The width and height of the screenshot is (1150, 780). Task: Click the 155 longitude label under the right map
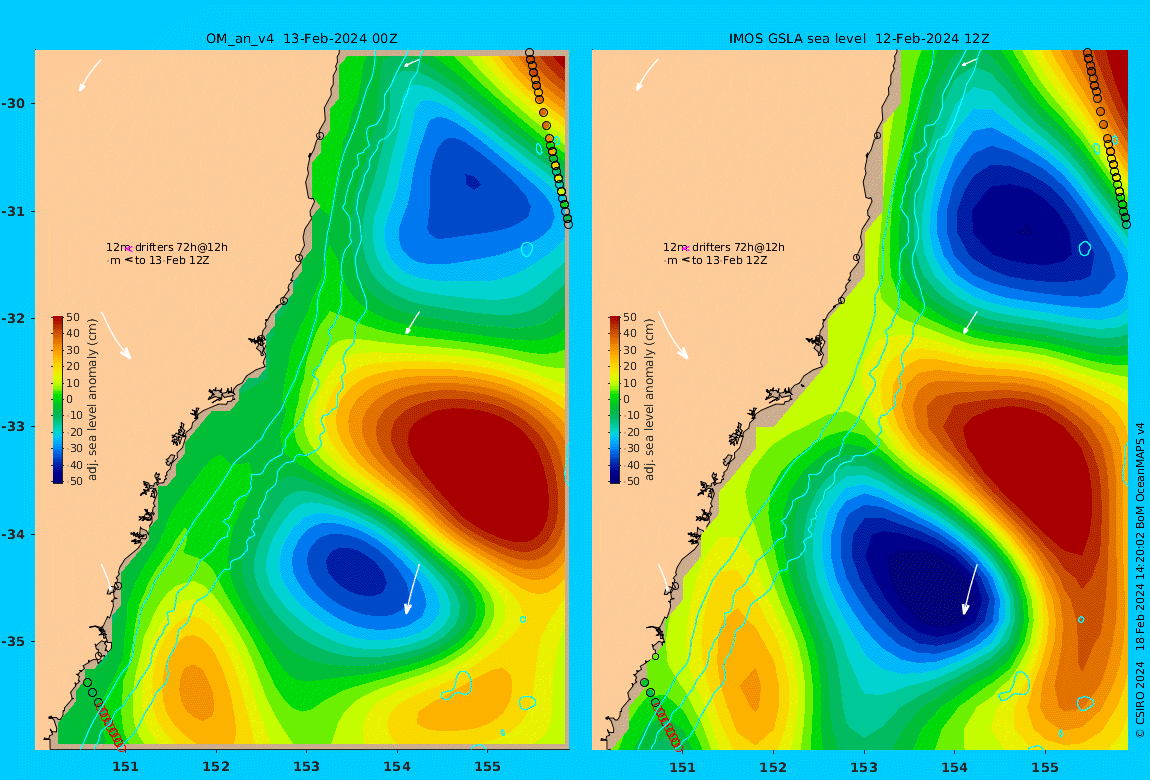[x=1045, y=767]
